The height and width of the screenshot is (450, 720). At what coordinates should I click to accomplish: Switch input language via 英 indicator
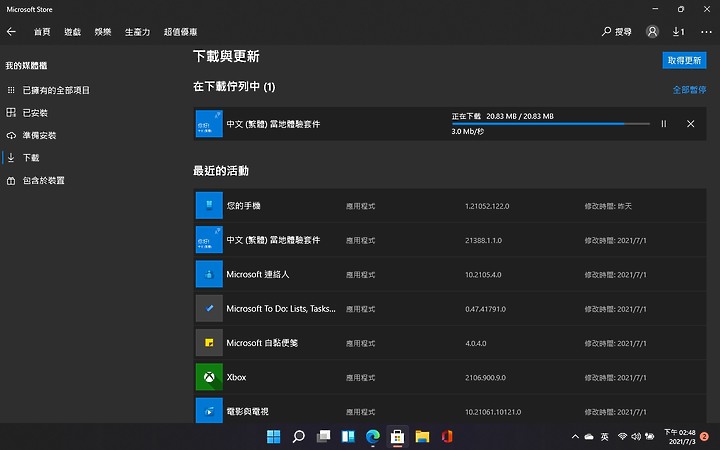click(x=605, y=437)
